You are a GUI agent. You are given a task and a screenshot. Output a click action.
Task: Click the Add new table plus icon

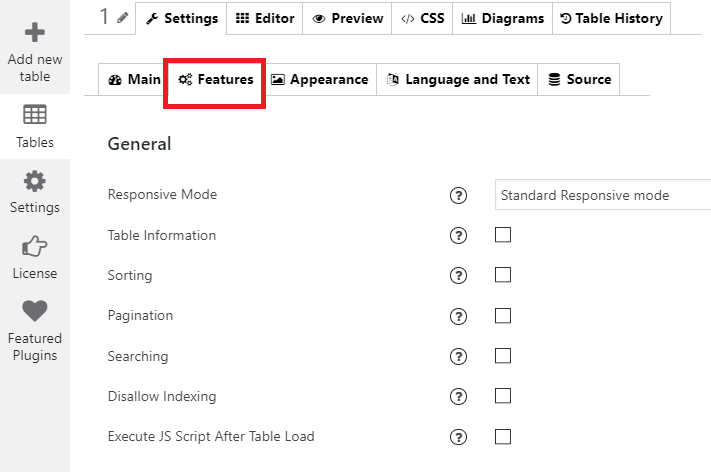point(34,33)
